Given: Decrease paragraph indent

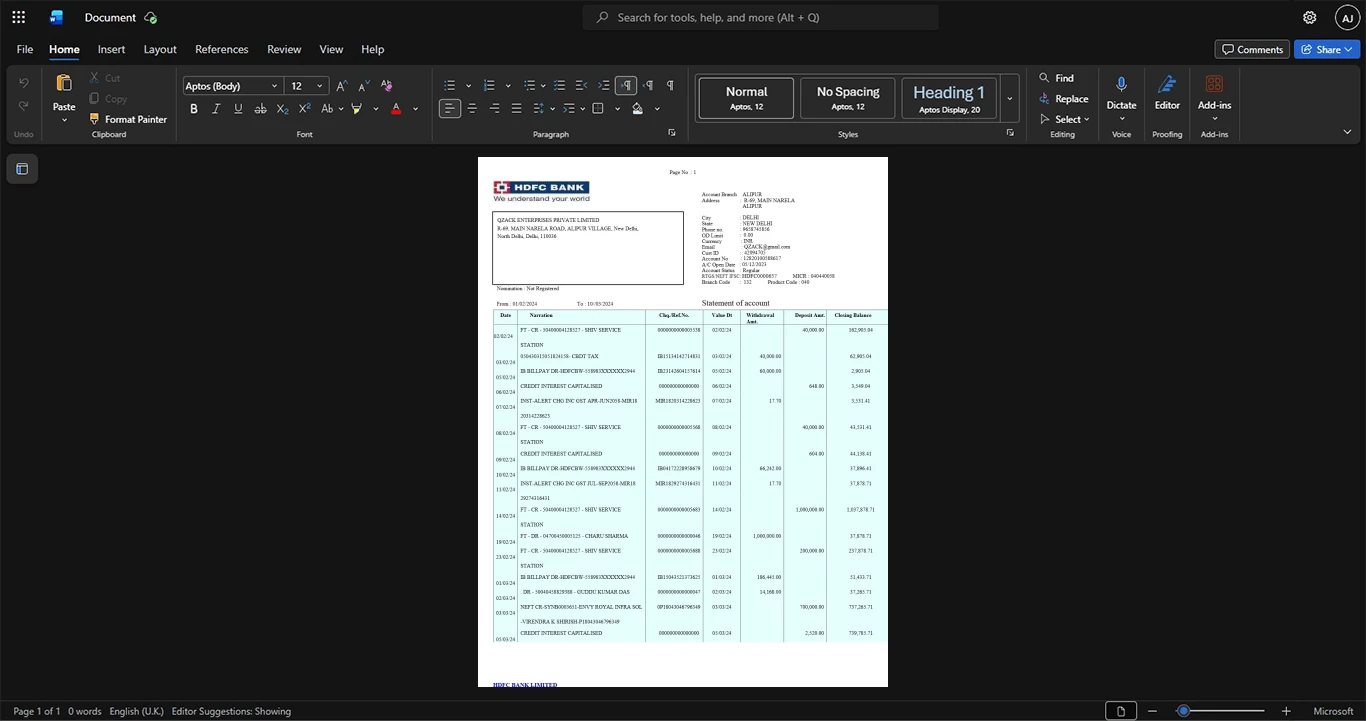Looking at the screenshot, I should pos(582,85).
